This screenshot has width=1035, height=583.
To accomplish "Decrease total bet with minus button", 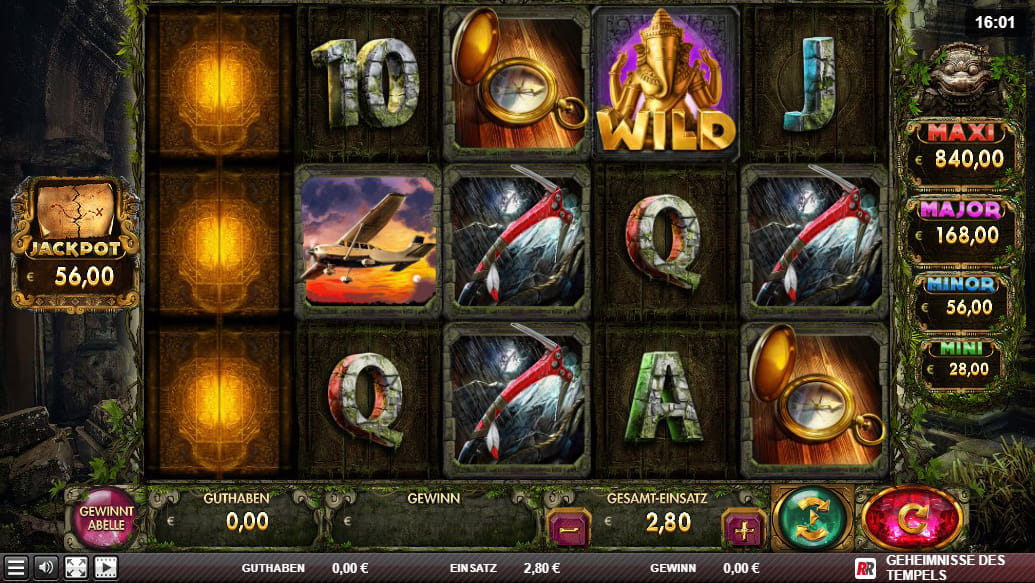I will pos(569,529).
